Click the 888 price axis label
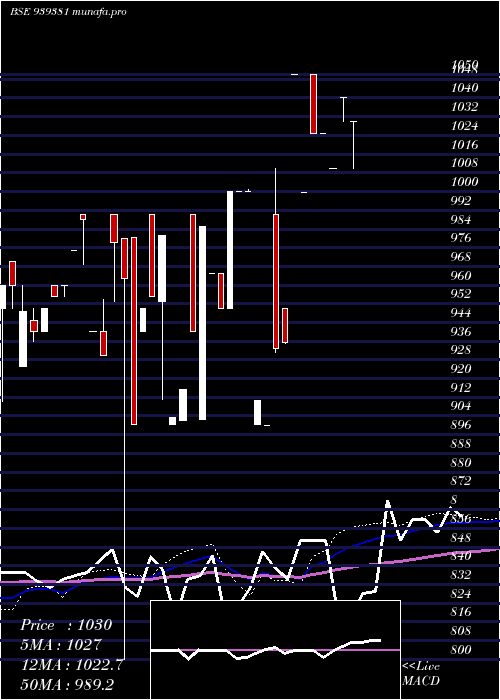The image size is (500, 700). pyautogui.click(x=461, y=444)
